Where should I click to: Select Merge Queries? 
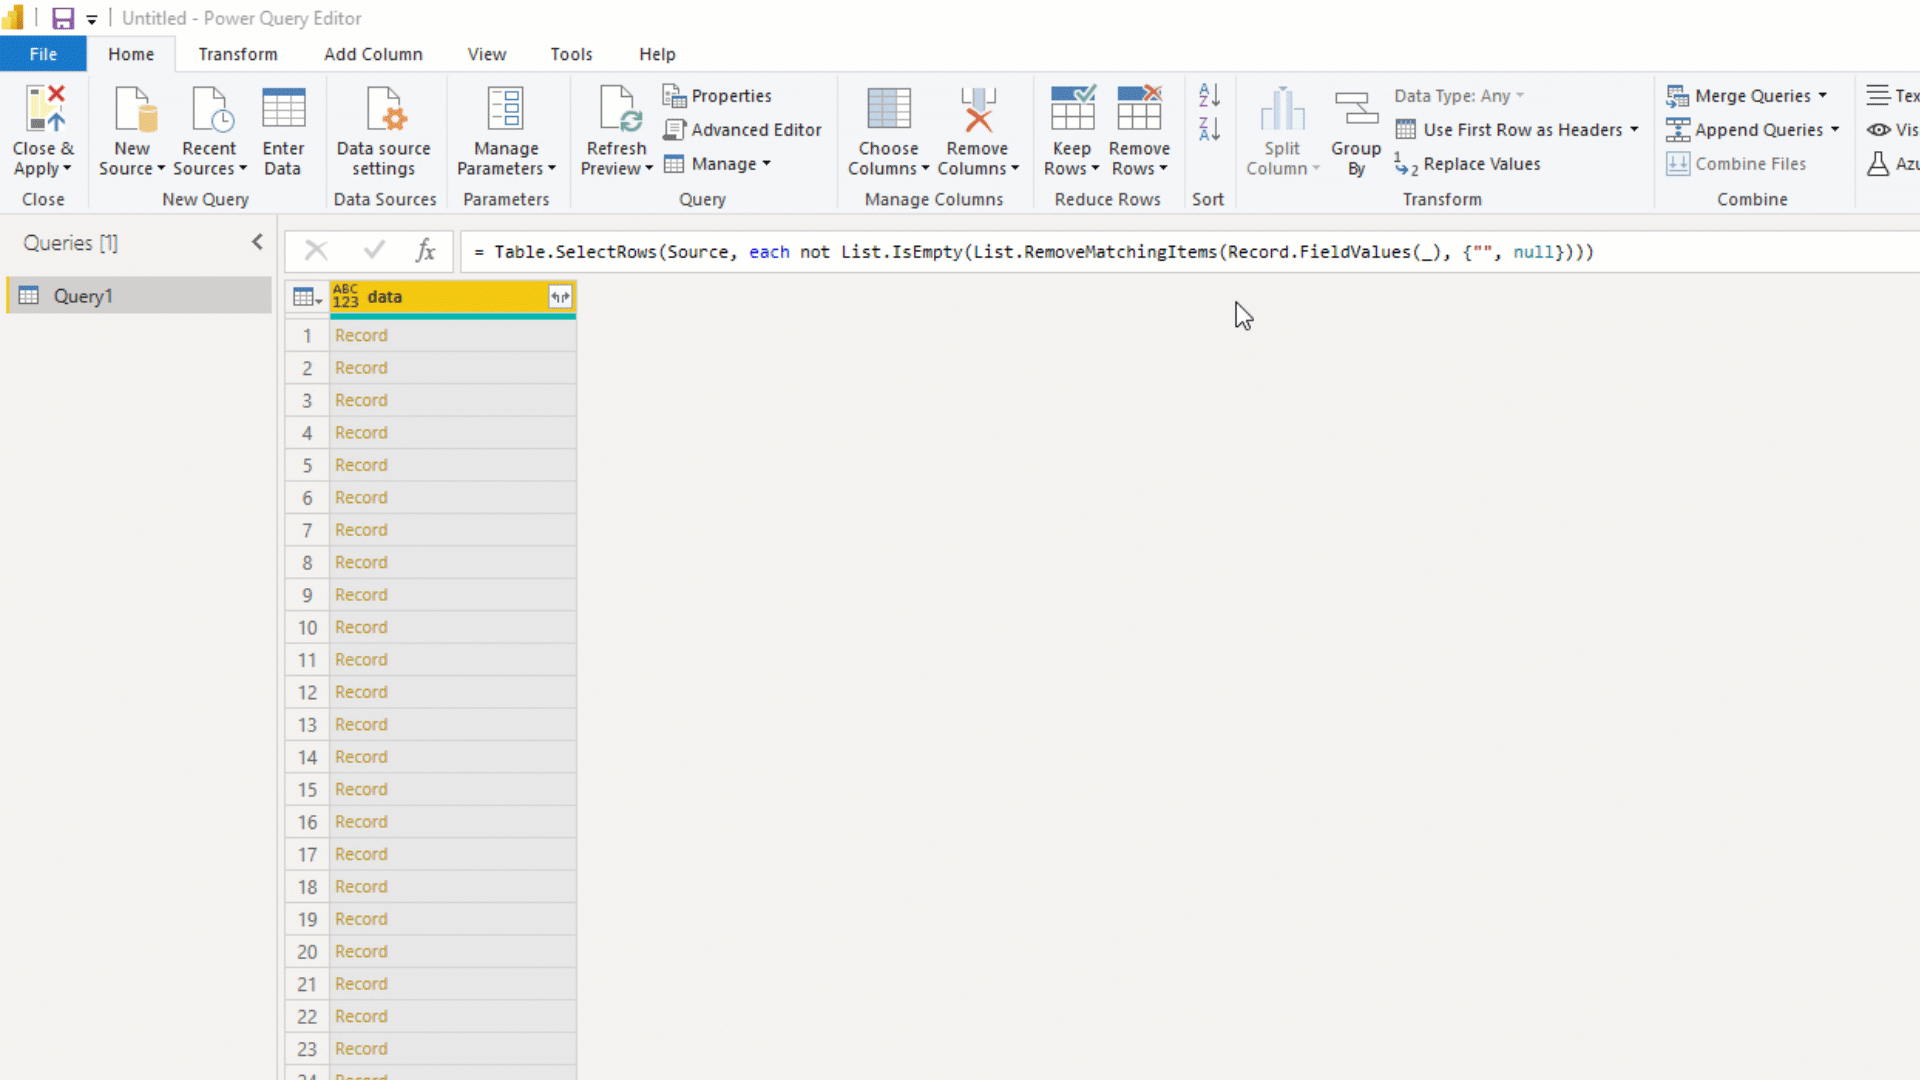1748,95
